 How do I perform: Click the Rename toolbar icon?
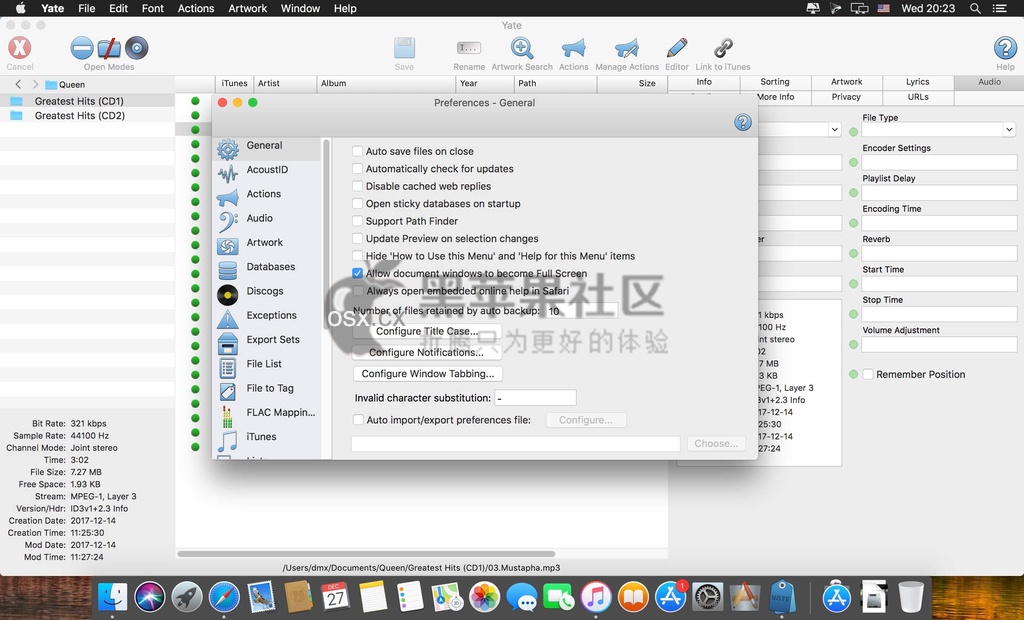(x=469, y=48)
